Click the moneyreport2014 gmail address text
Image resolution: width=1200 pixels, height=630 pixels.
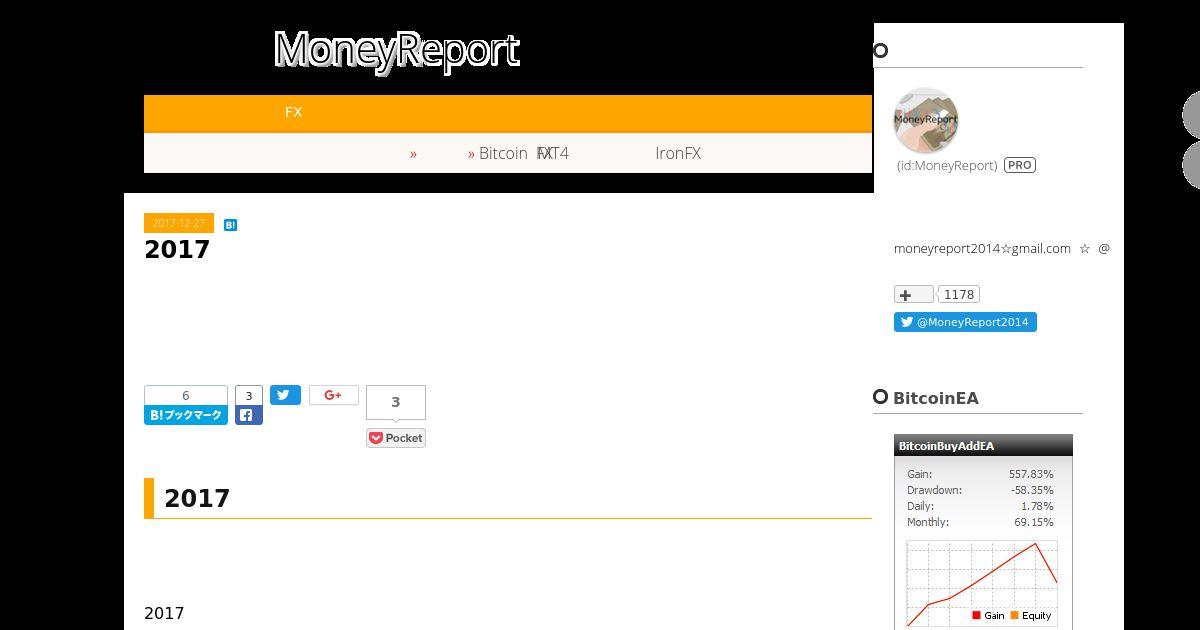[982, 248]
